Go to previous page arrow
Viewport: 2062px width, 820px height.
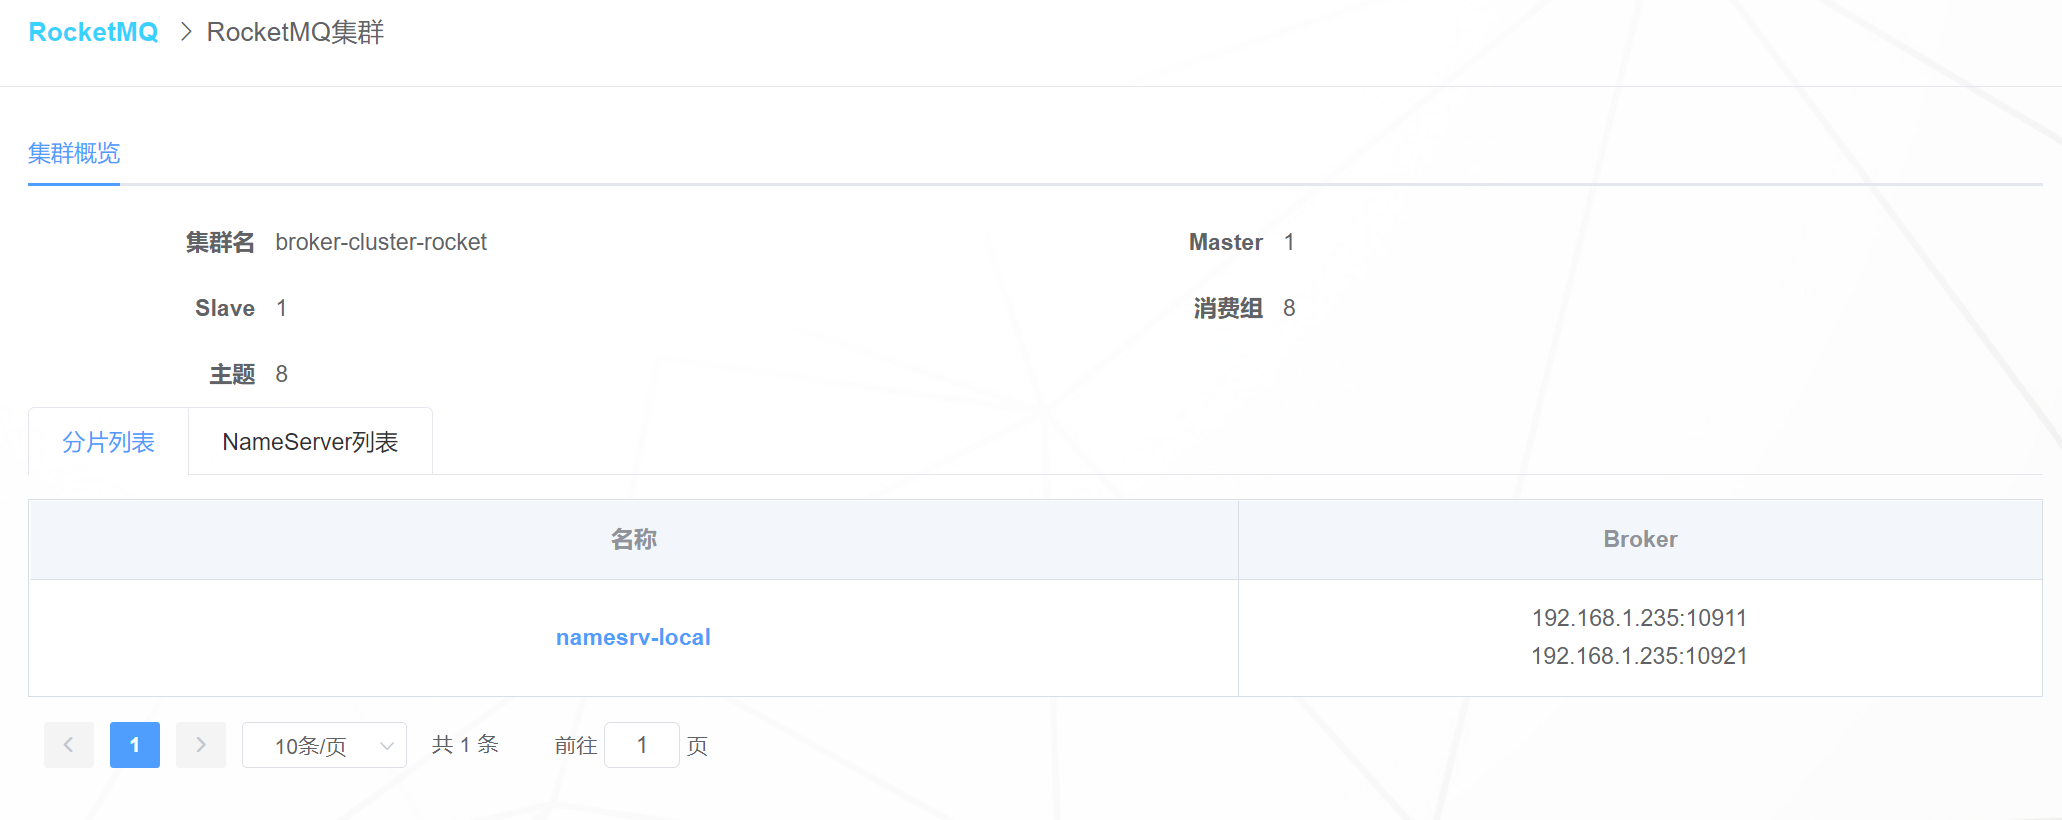[x=69, y=745]
